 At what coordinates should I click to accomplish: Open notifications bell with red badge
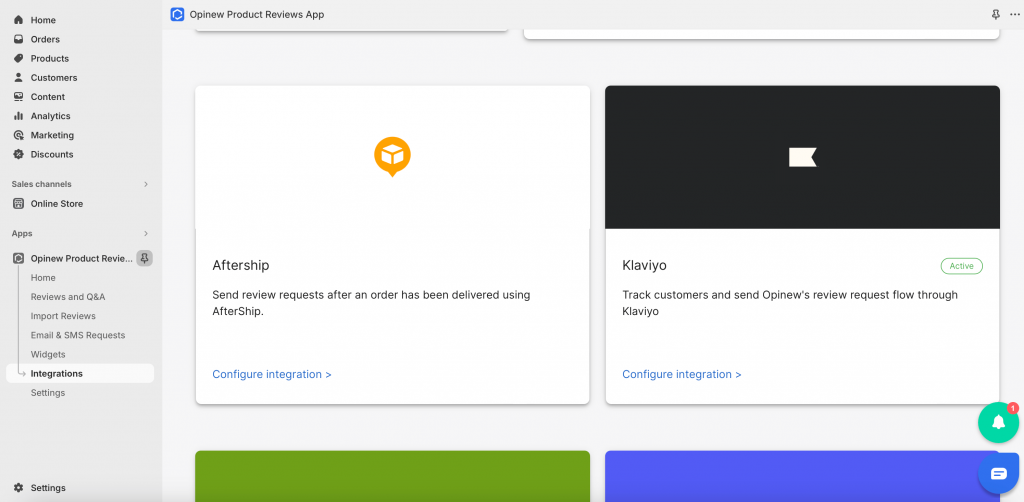pos(999,423)
